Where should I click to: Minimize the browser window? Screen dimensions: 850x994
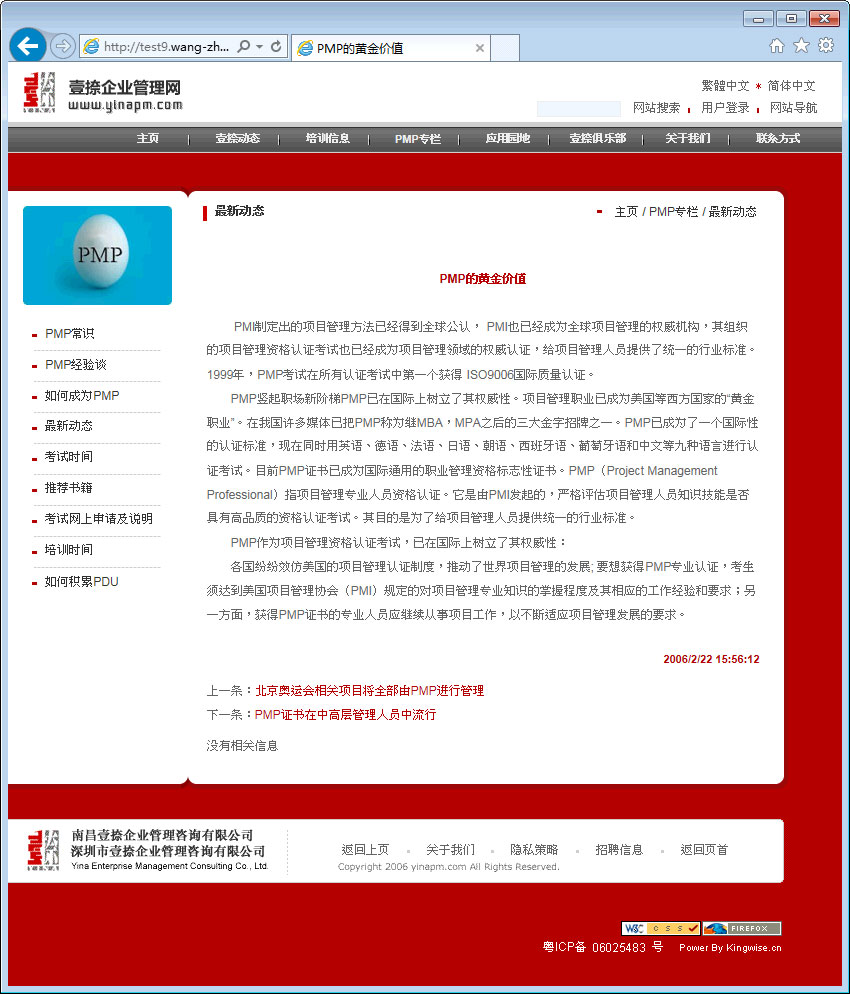[758, 18]
